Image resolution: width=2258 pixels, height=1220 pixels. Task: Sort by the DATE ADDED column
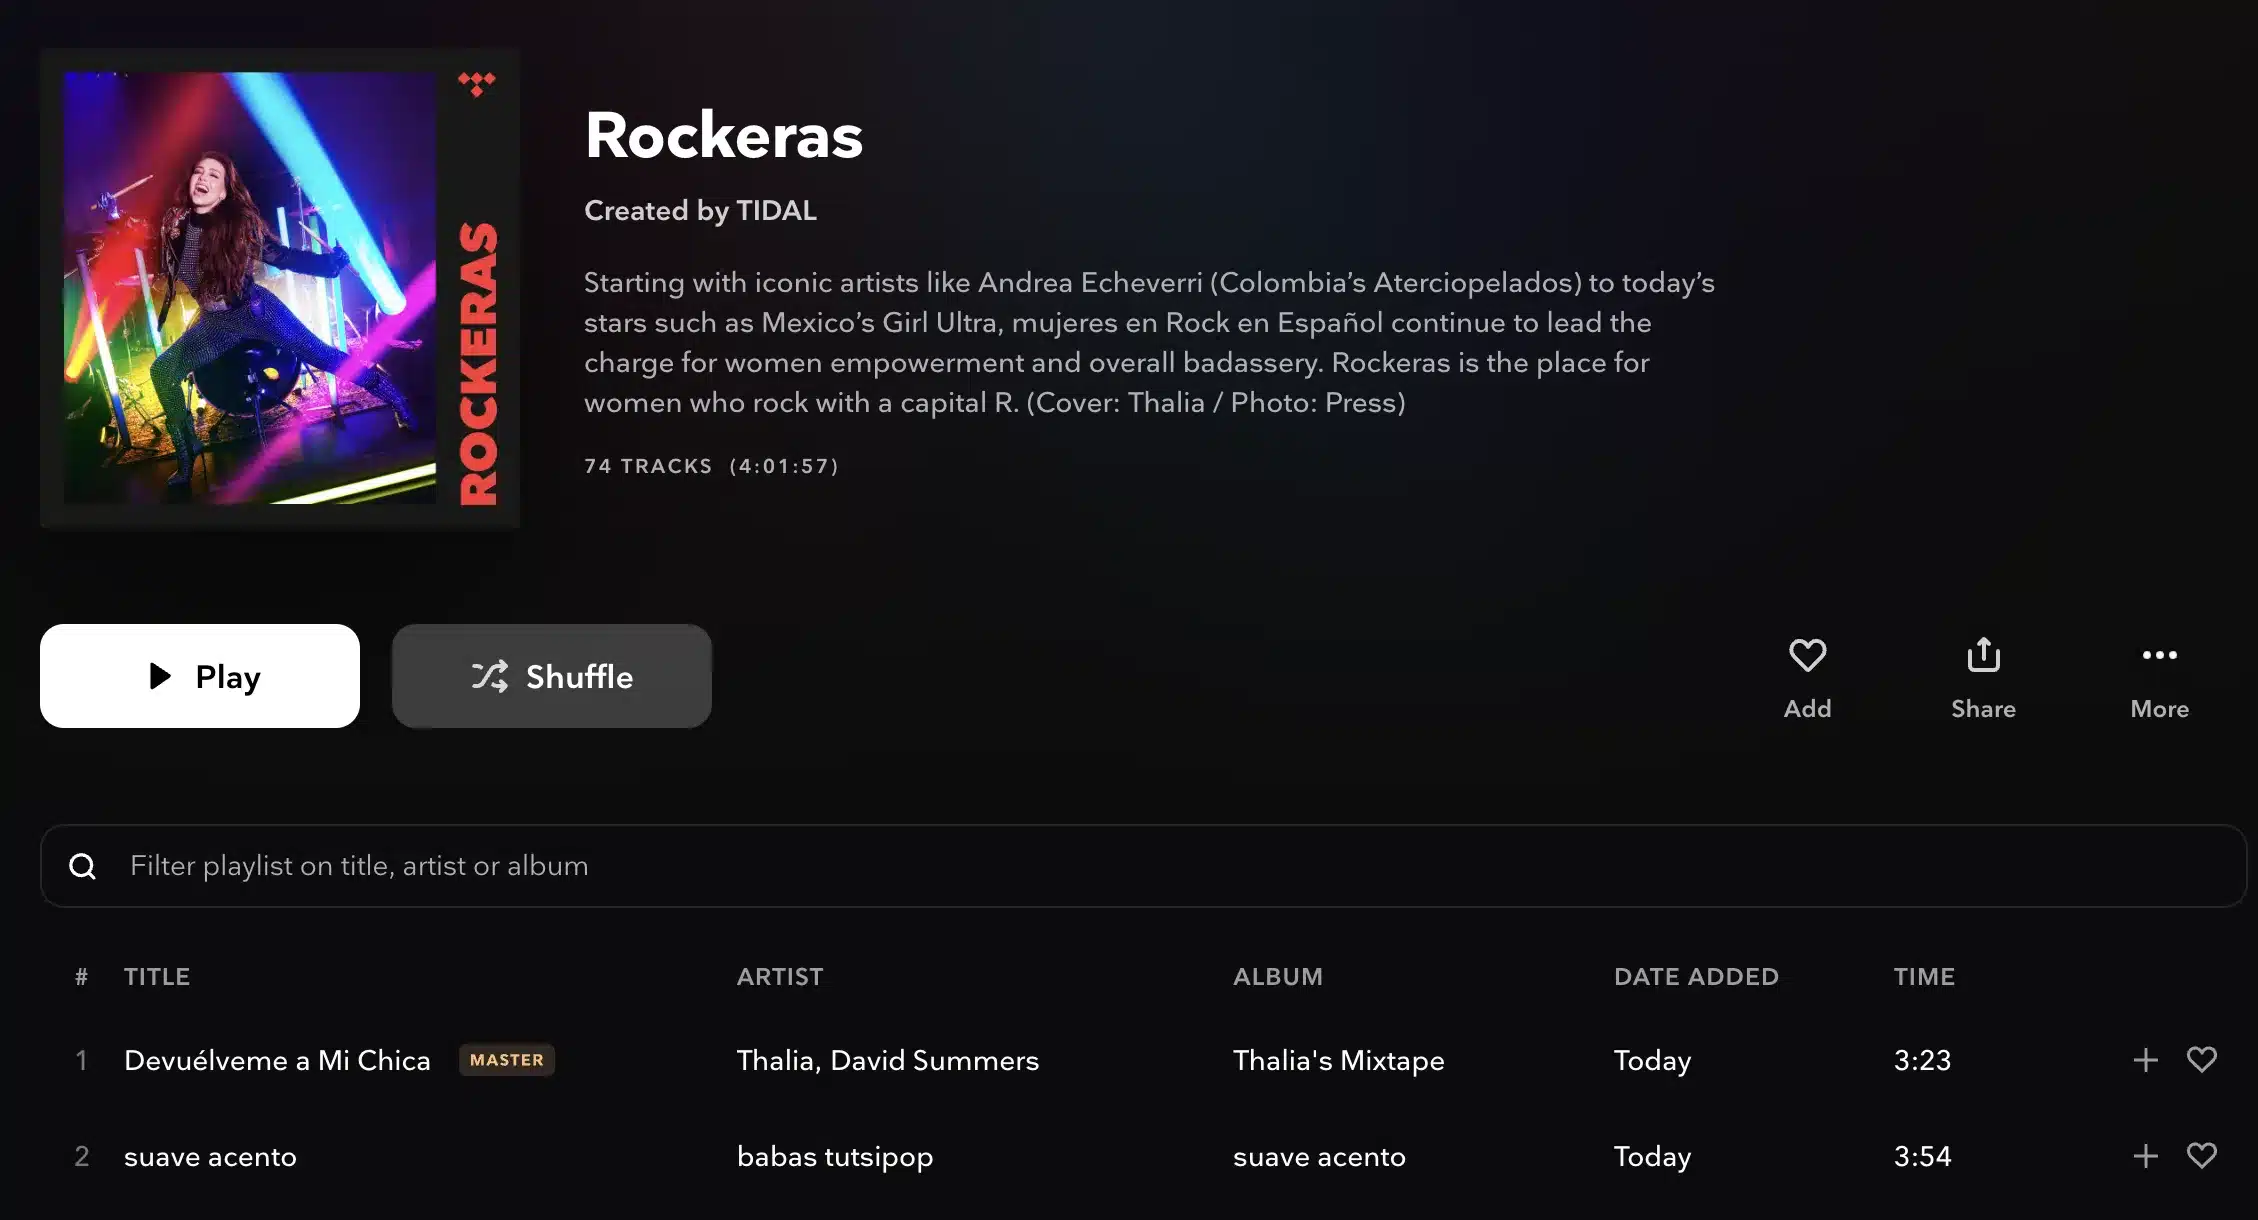(1696, 977)
